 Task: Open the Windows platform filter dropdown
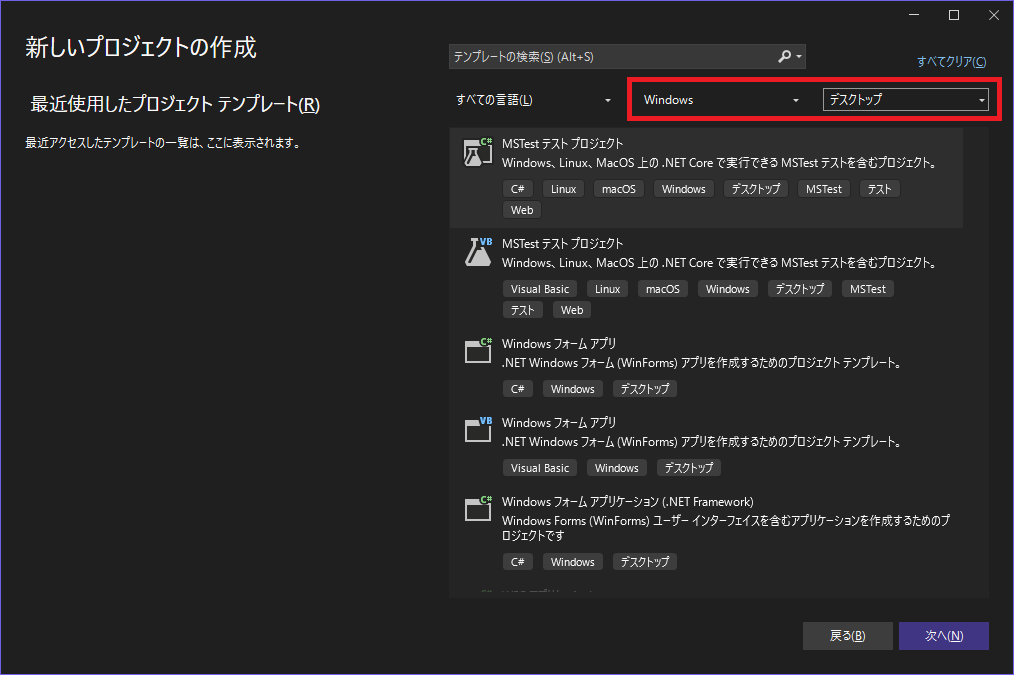[721, 100]
